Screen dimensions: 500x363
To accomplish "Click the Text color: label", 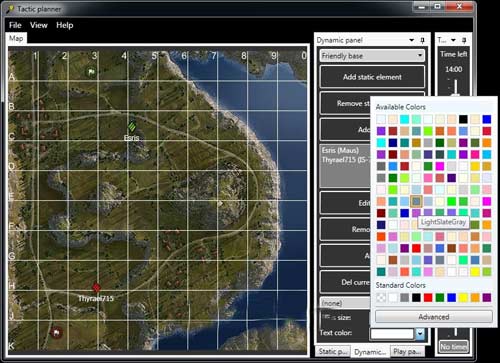I will (336, 333).
